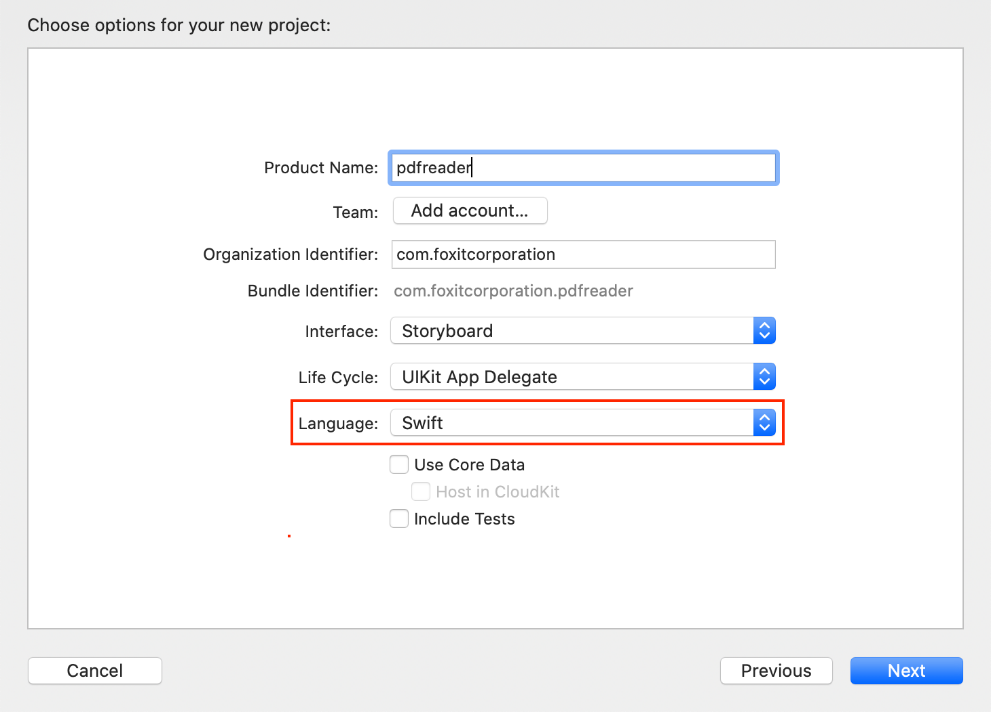The image size is (991, 712).
Task: Focus the Organization Identifier field
Action: [x=583, y=254]
